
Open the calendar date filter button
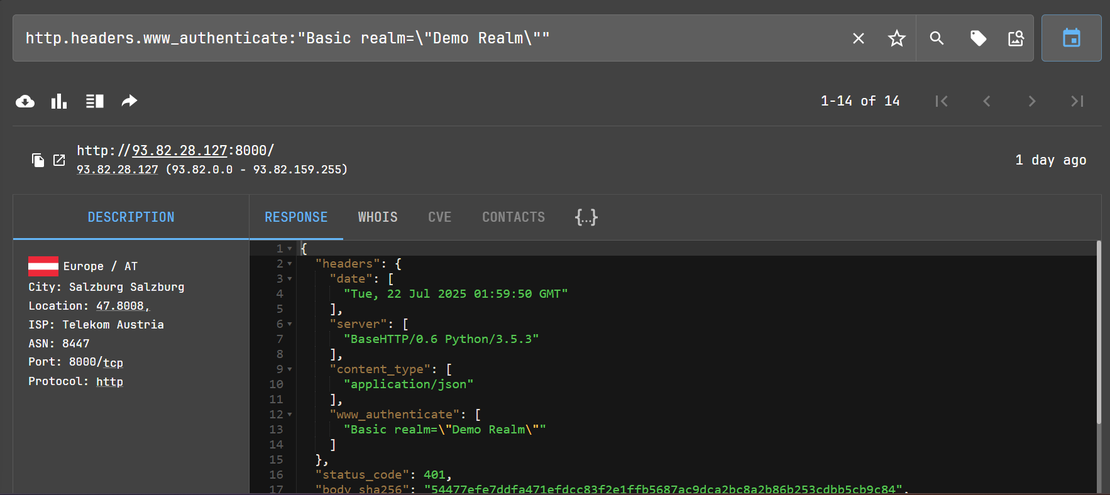[1071, 38]
